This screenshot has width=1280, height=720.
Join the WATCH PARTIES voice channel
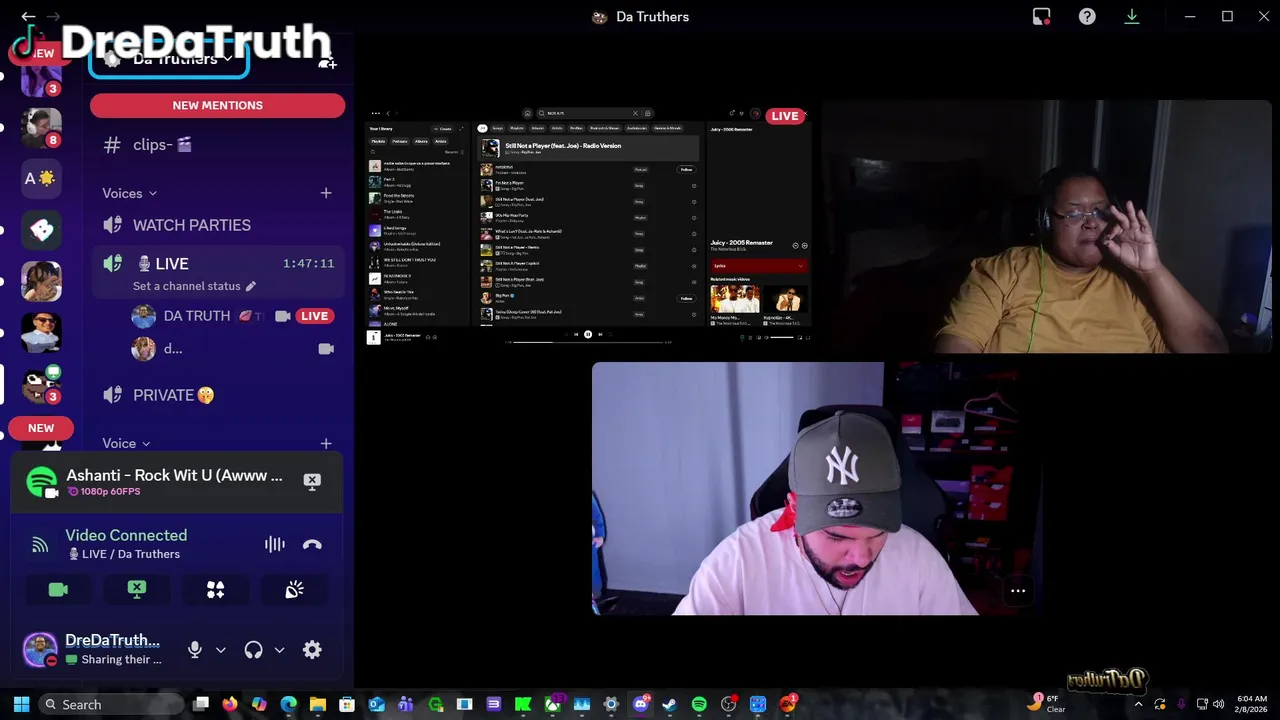217,225
